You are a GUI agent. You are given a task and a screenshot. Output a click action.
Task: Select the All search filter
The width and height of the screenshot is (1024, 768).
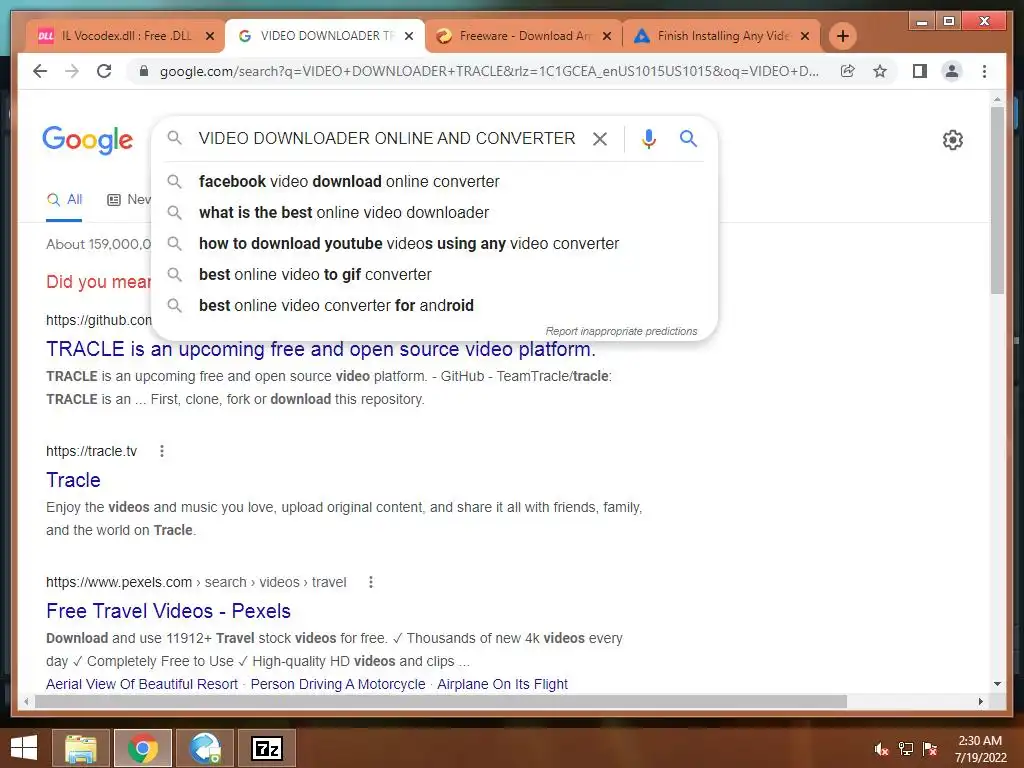(x=64, y=200)
